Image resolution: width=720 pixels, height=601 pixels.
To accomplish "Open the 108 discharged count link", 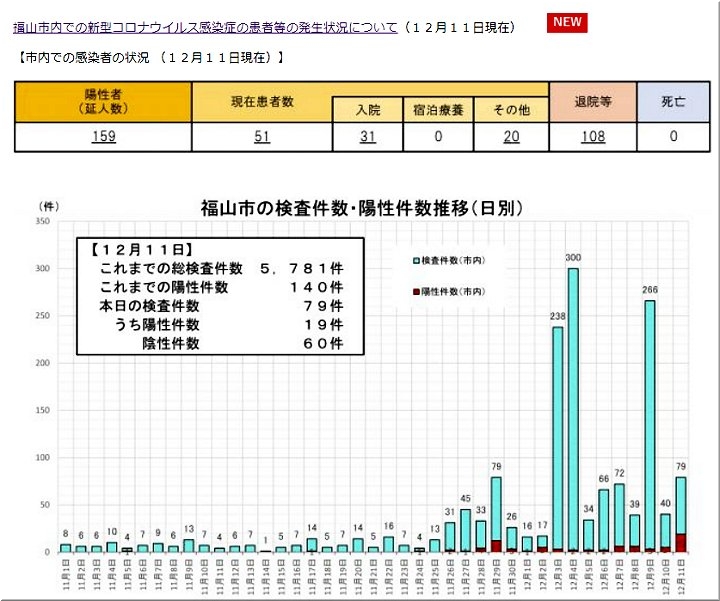I will pos(593,137).
